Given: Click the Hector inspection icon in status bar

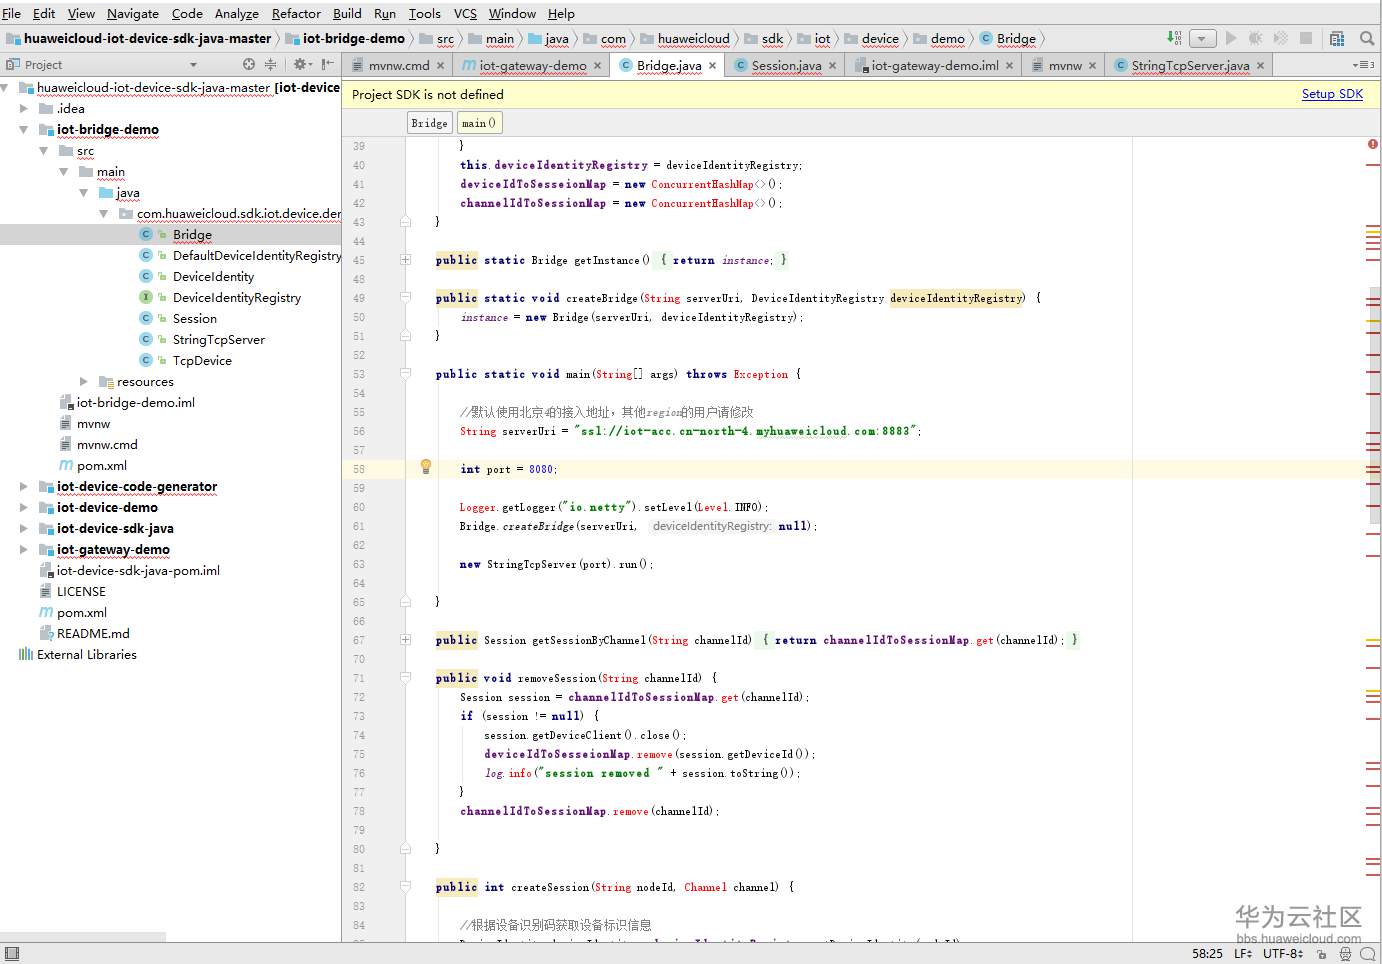Looking at the screenshot, I should click(1345, 954).
